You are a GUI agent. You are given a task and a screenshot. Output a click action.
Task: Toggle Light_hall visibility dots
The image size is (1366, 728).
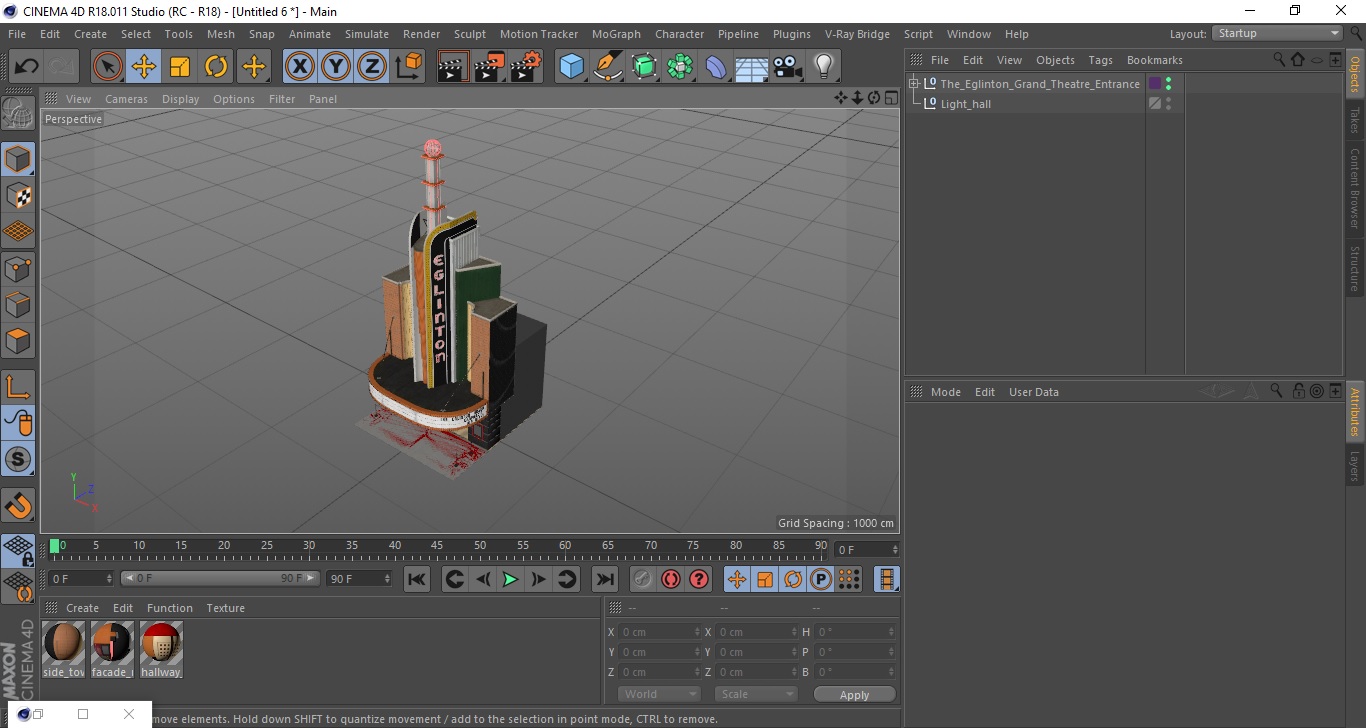point(1168,103)
